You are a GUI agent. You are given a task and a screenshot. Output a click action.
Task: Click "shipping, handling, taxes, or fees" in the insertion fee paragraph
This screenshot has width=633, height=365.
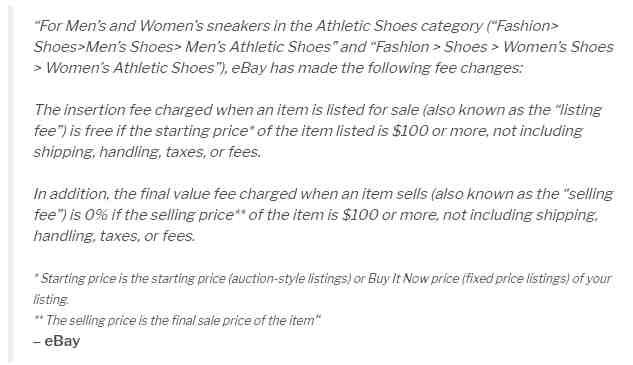[x=147, y=152]
